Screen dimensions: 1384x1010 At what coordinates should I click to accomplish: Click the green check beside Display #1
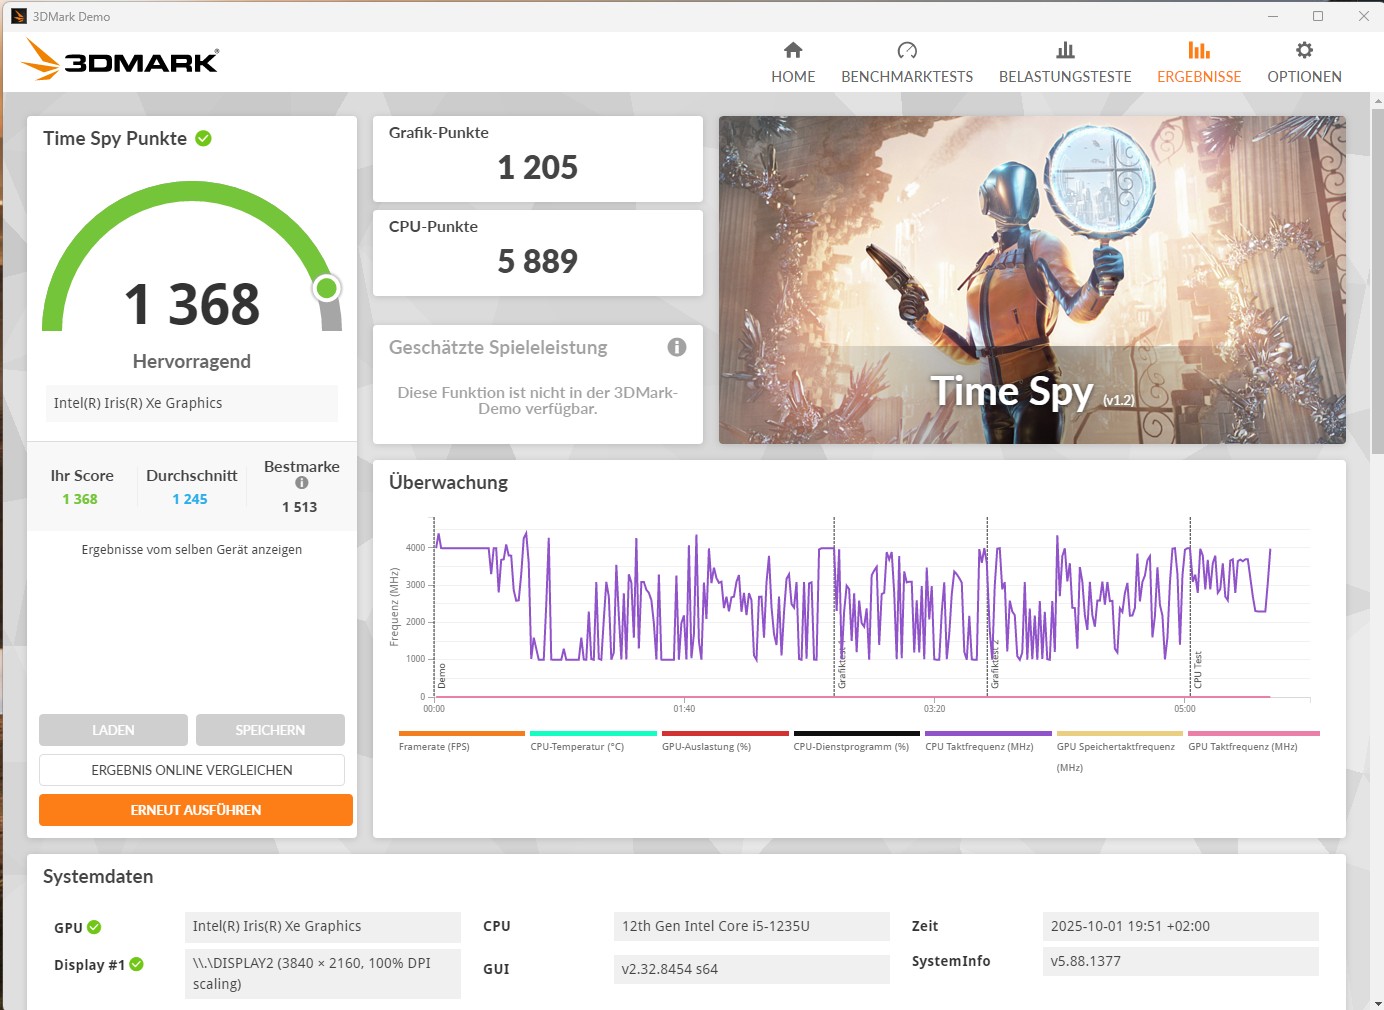(x=137, y=964)
